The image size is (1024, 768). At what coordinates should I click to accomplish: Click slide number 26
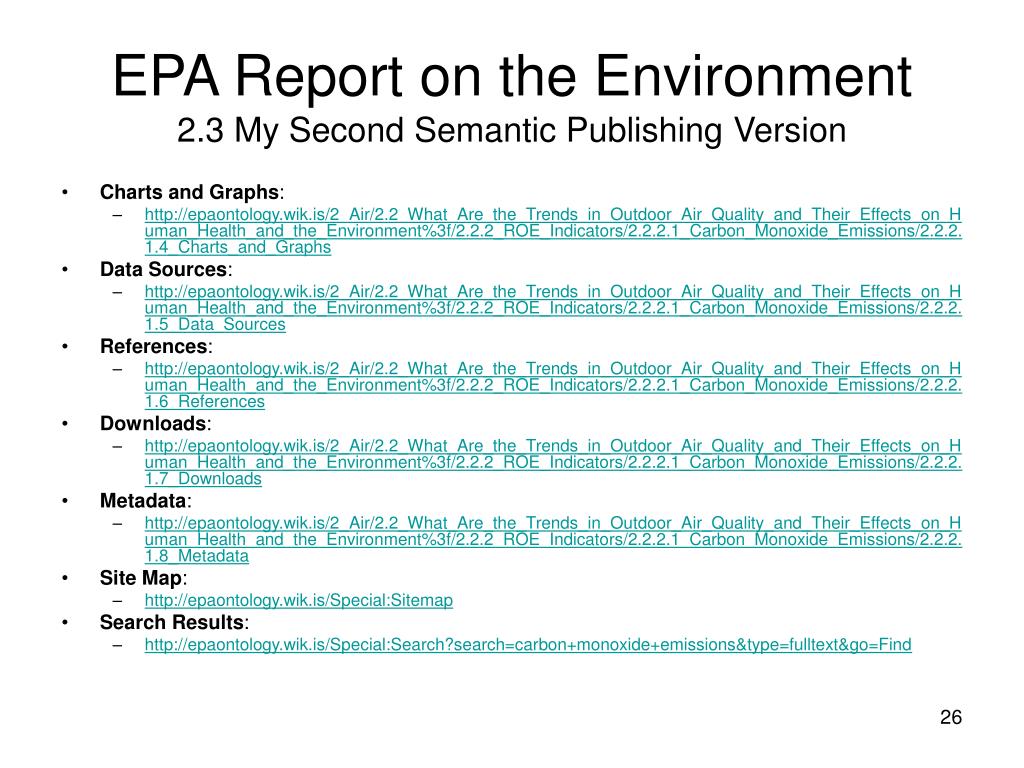(951, 717)
